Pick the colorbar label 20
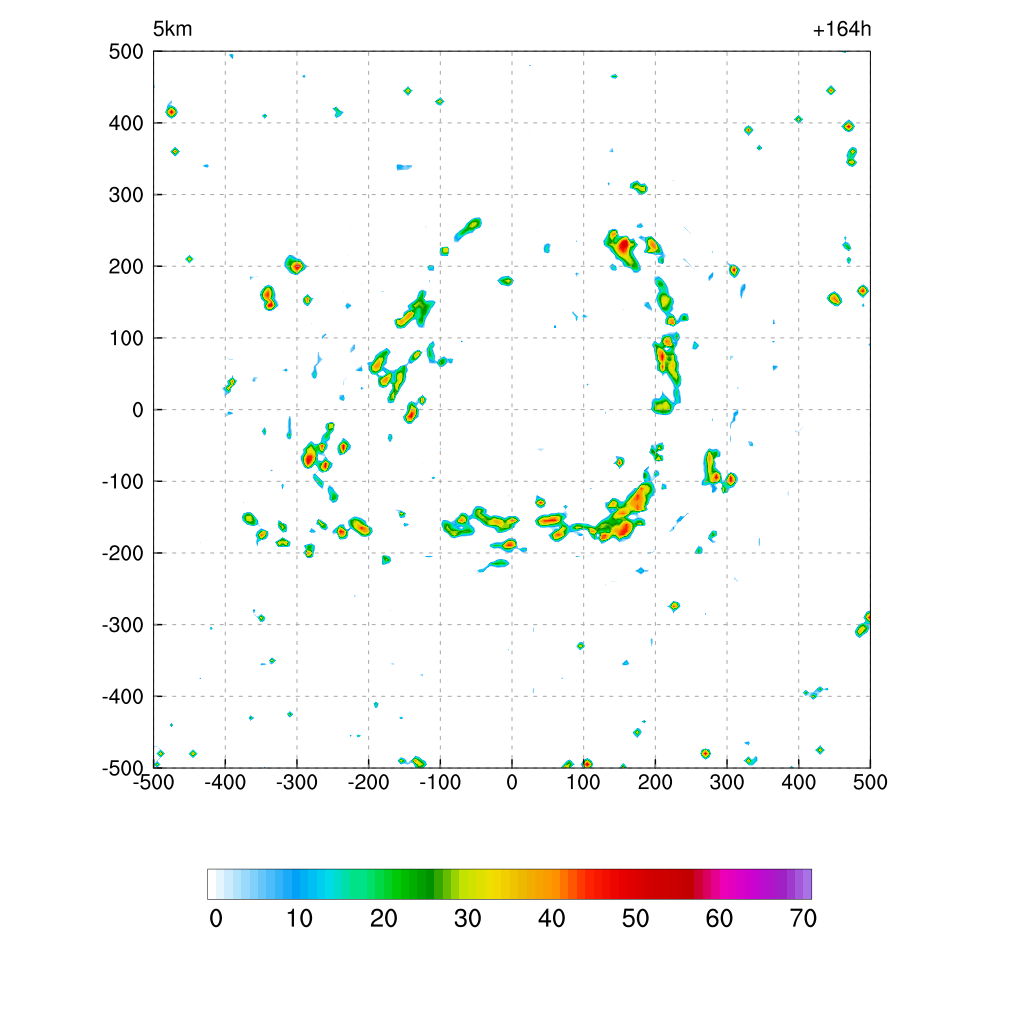Screen dimensions: 1024x1024 pos(384,919)
